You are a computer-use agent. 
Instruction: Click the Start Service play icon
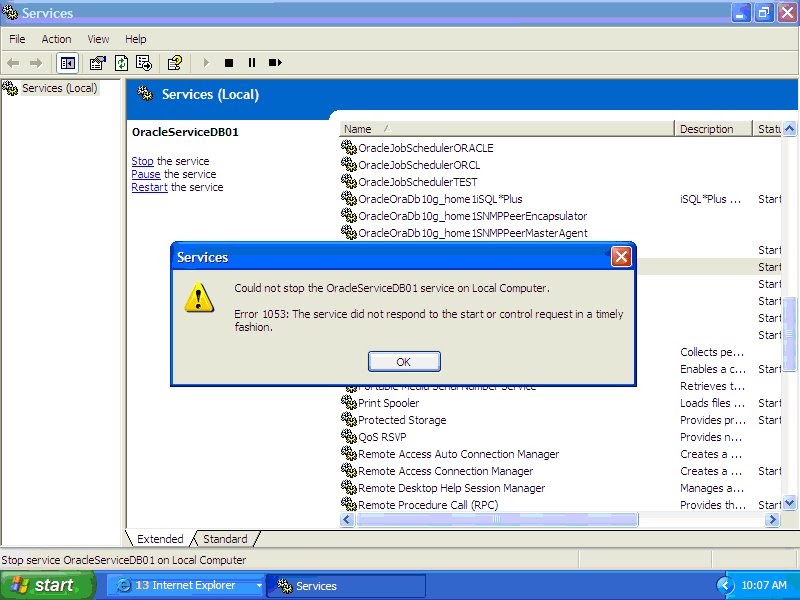tap(206, 63)
